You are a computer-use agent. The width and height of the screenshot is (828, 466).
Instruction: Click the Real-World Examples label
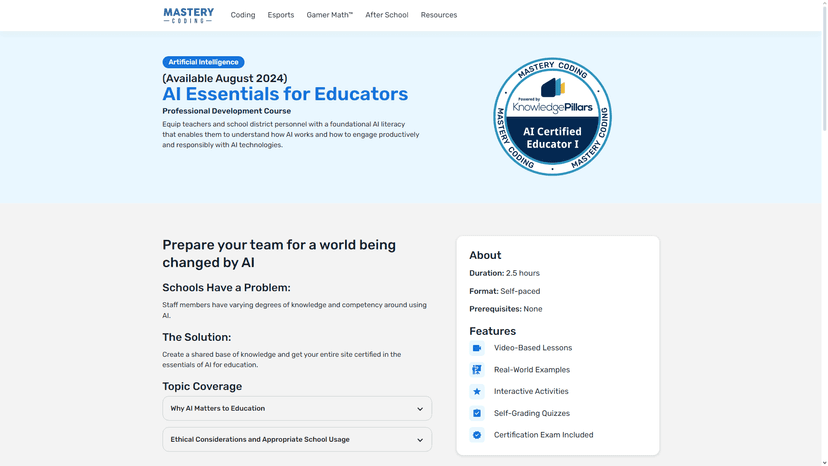coord(532,370)
